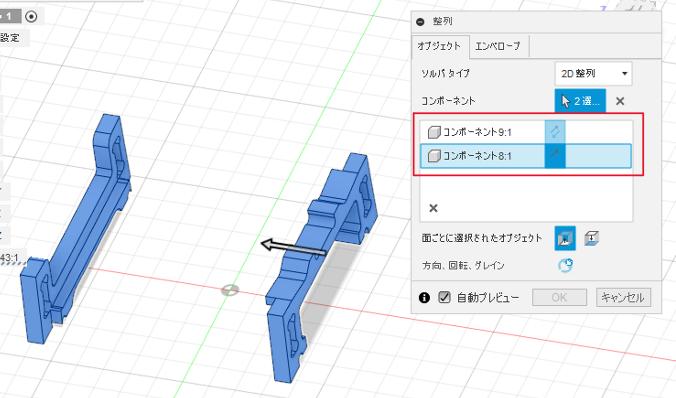Remove the list item with the X below it
This screenshot has width=676, height=398.
[x=433, y=208]
